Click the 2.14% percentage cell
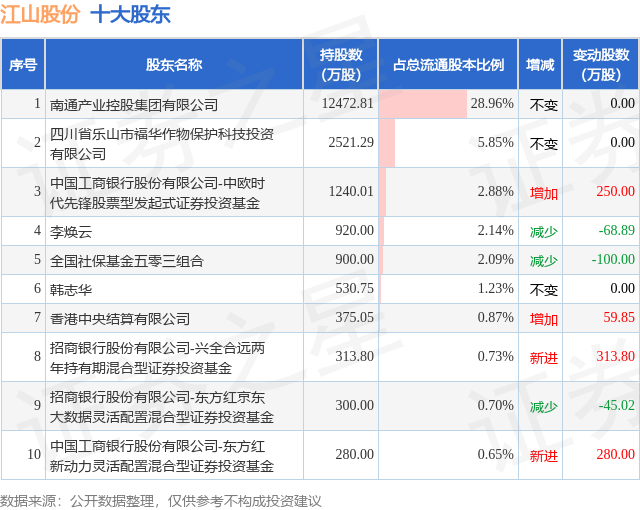The image size is (640, 510). tap(448, 231)
